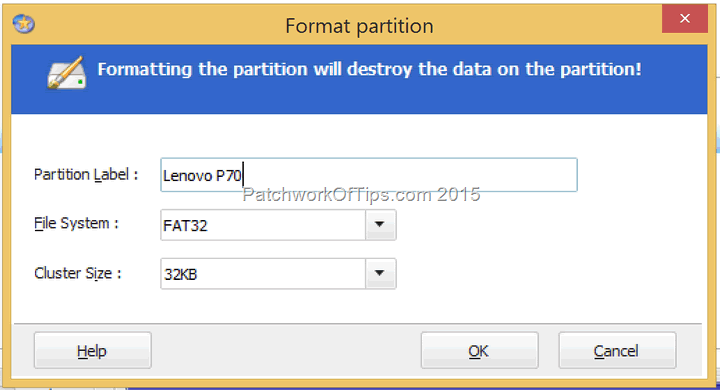The height and width of the screenshot is (390, 720).
Task: Click the "Cluster Size :" caption
Action: [78, 273]
